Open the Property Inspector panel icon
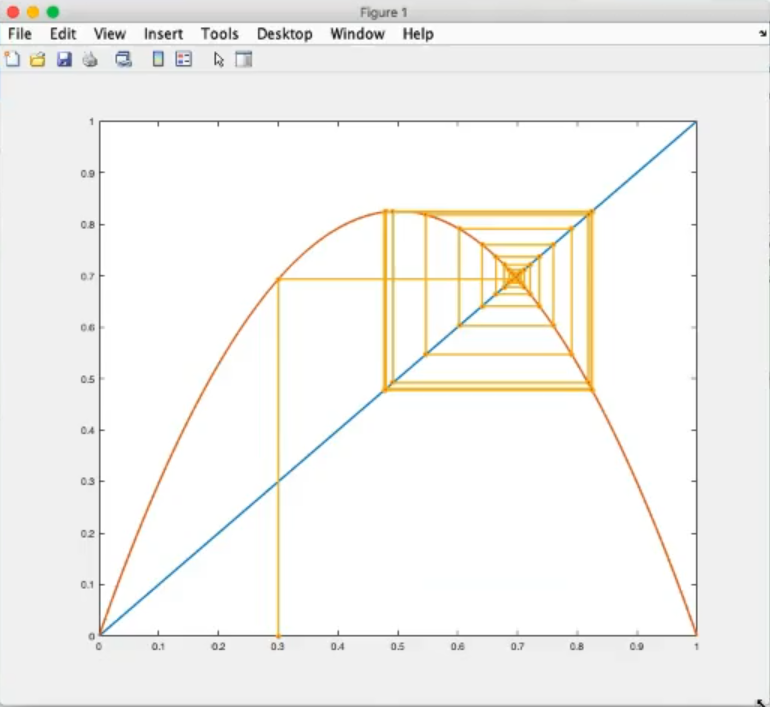The image size is (770, 707). (243, 59)
